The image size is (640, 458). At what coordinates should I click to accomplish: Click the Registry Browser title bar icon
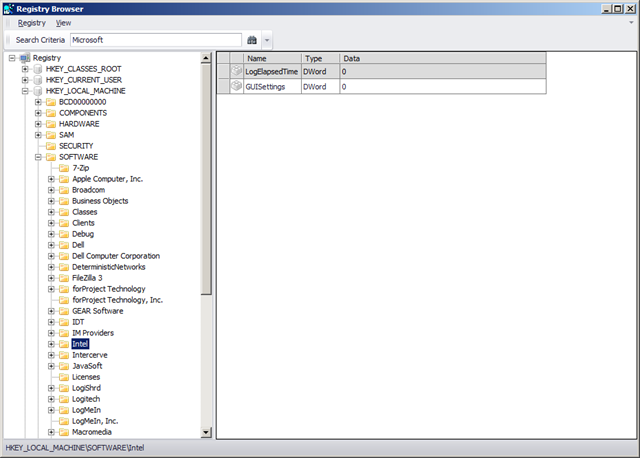click(x=9, y=9)
